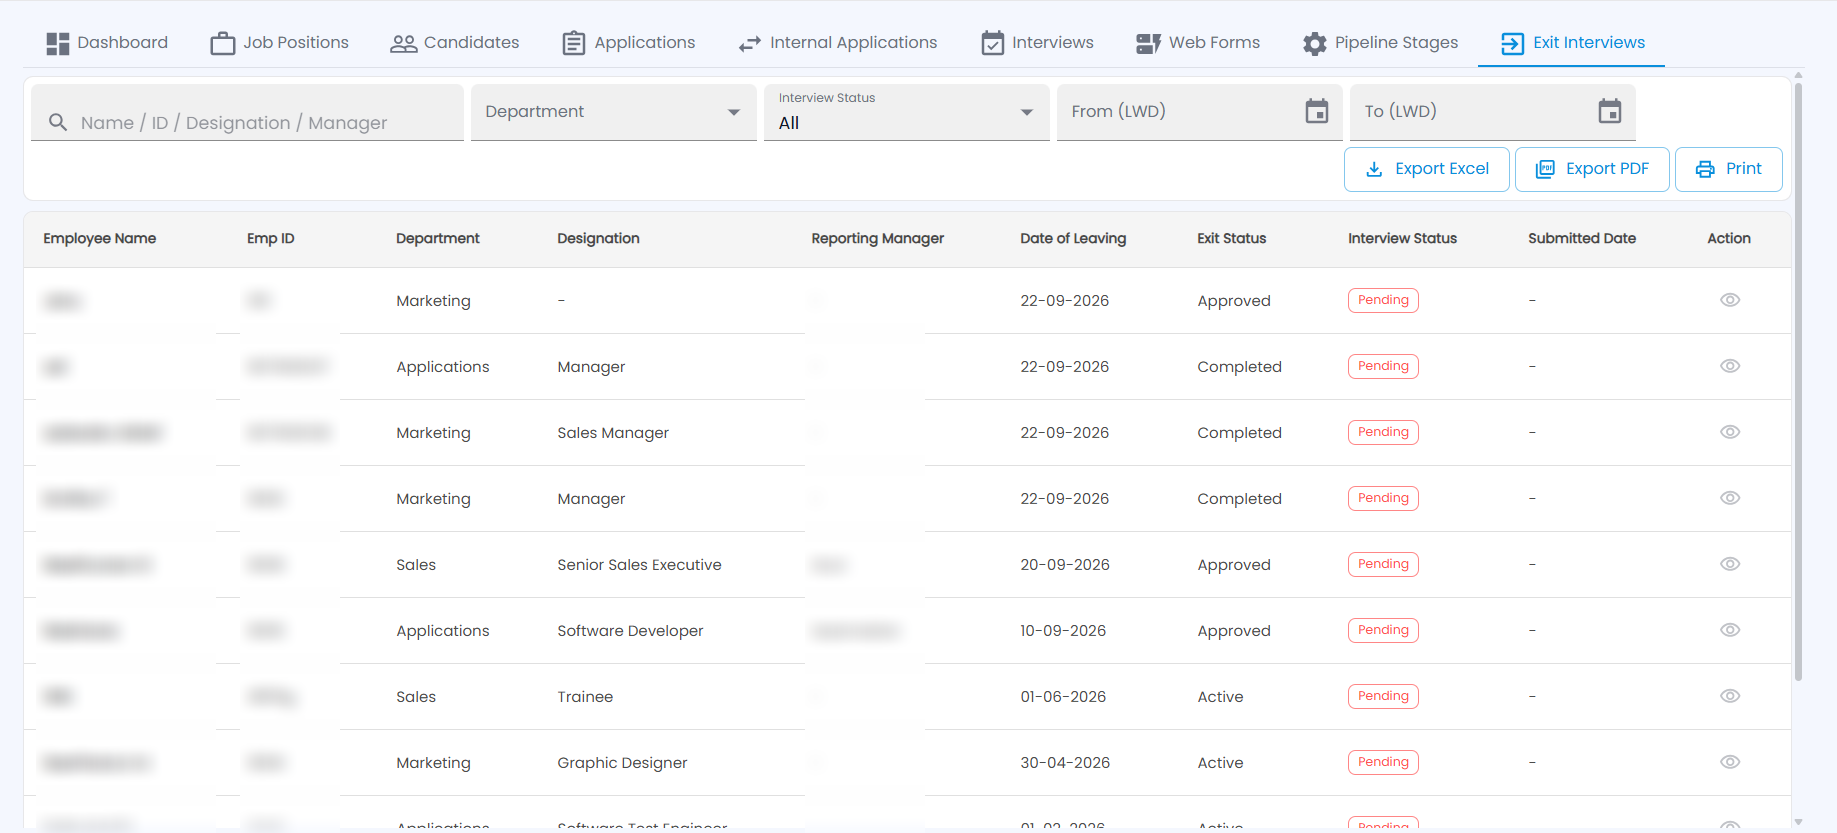Click the search magnifier icon
This screenshot has height=833, width=1837.
(x=58, y=122)
